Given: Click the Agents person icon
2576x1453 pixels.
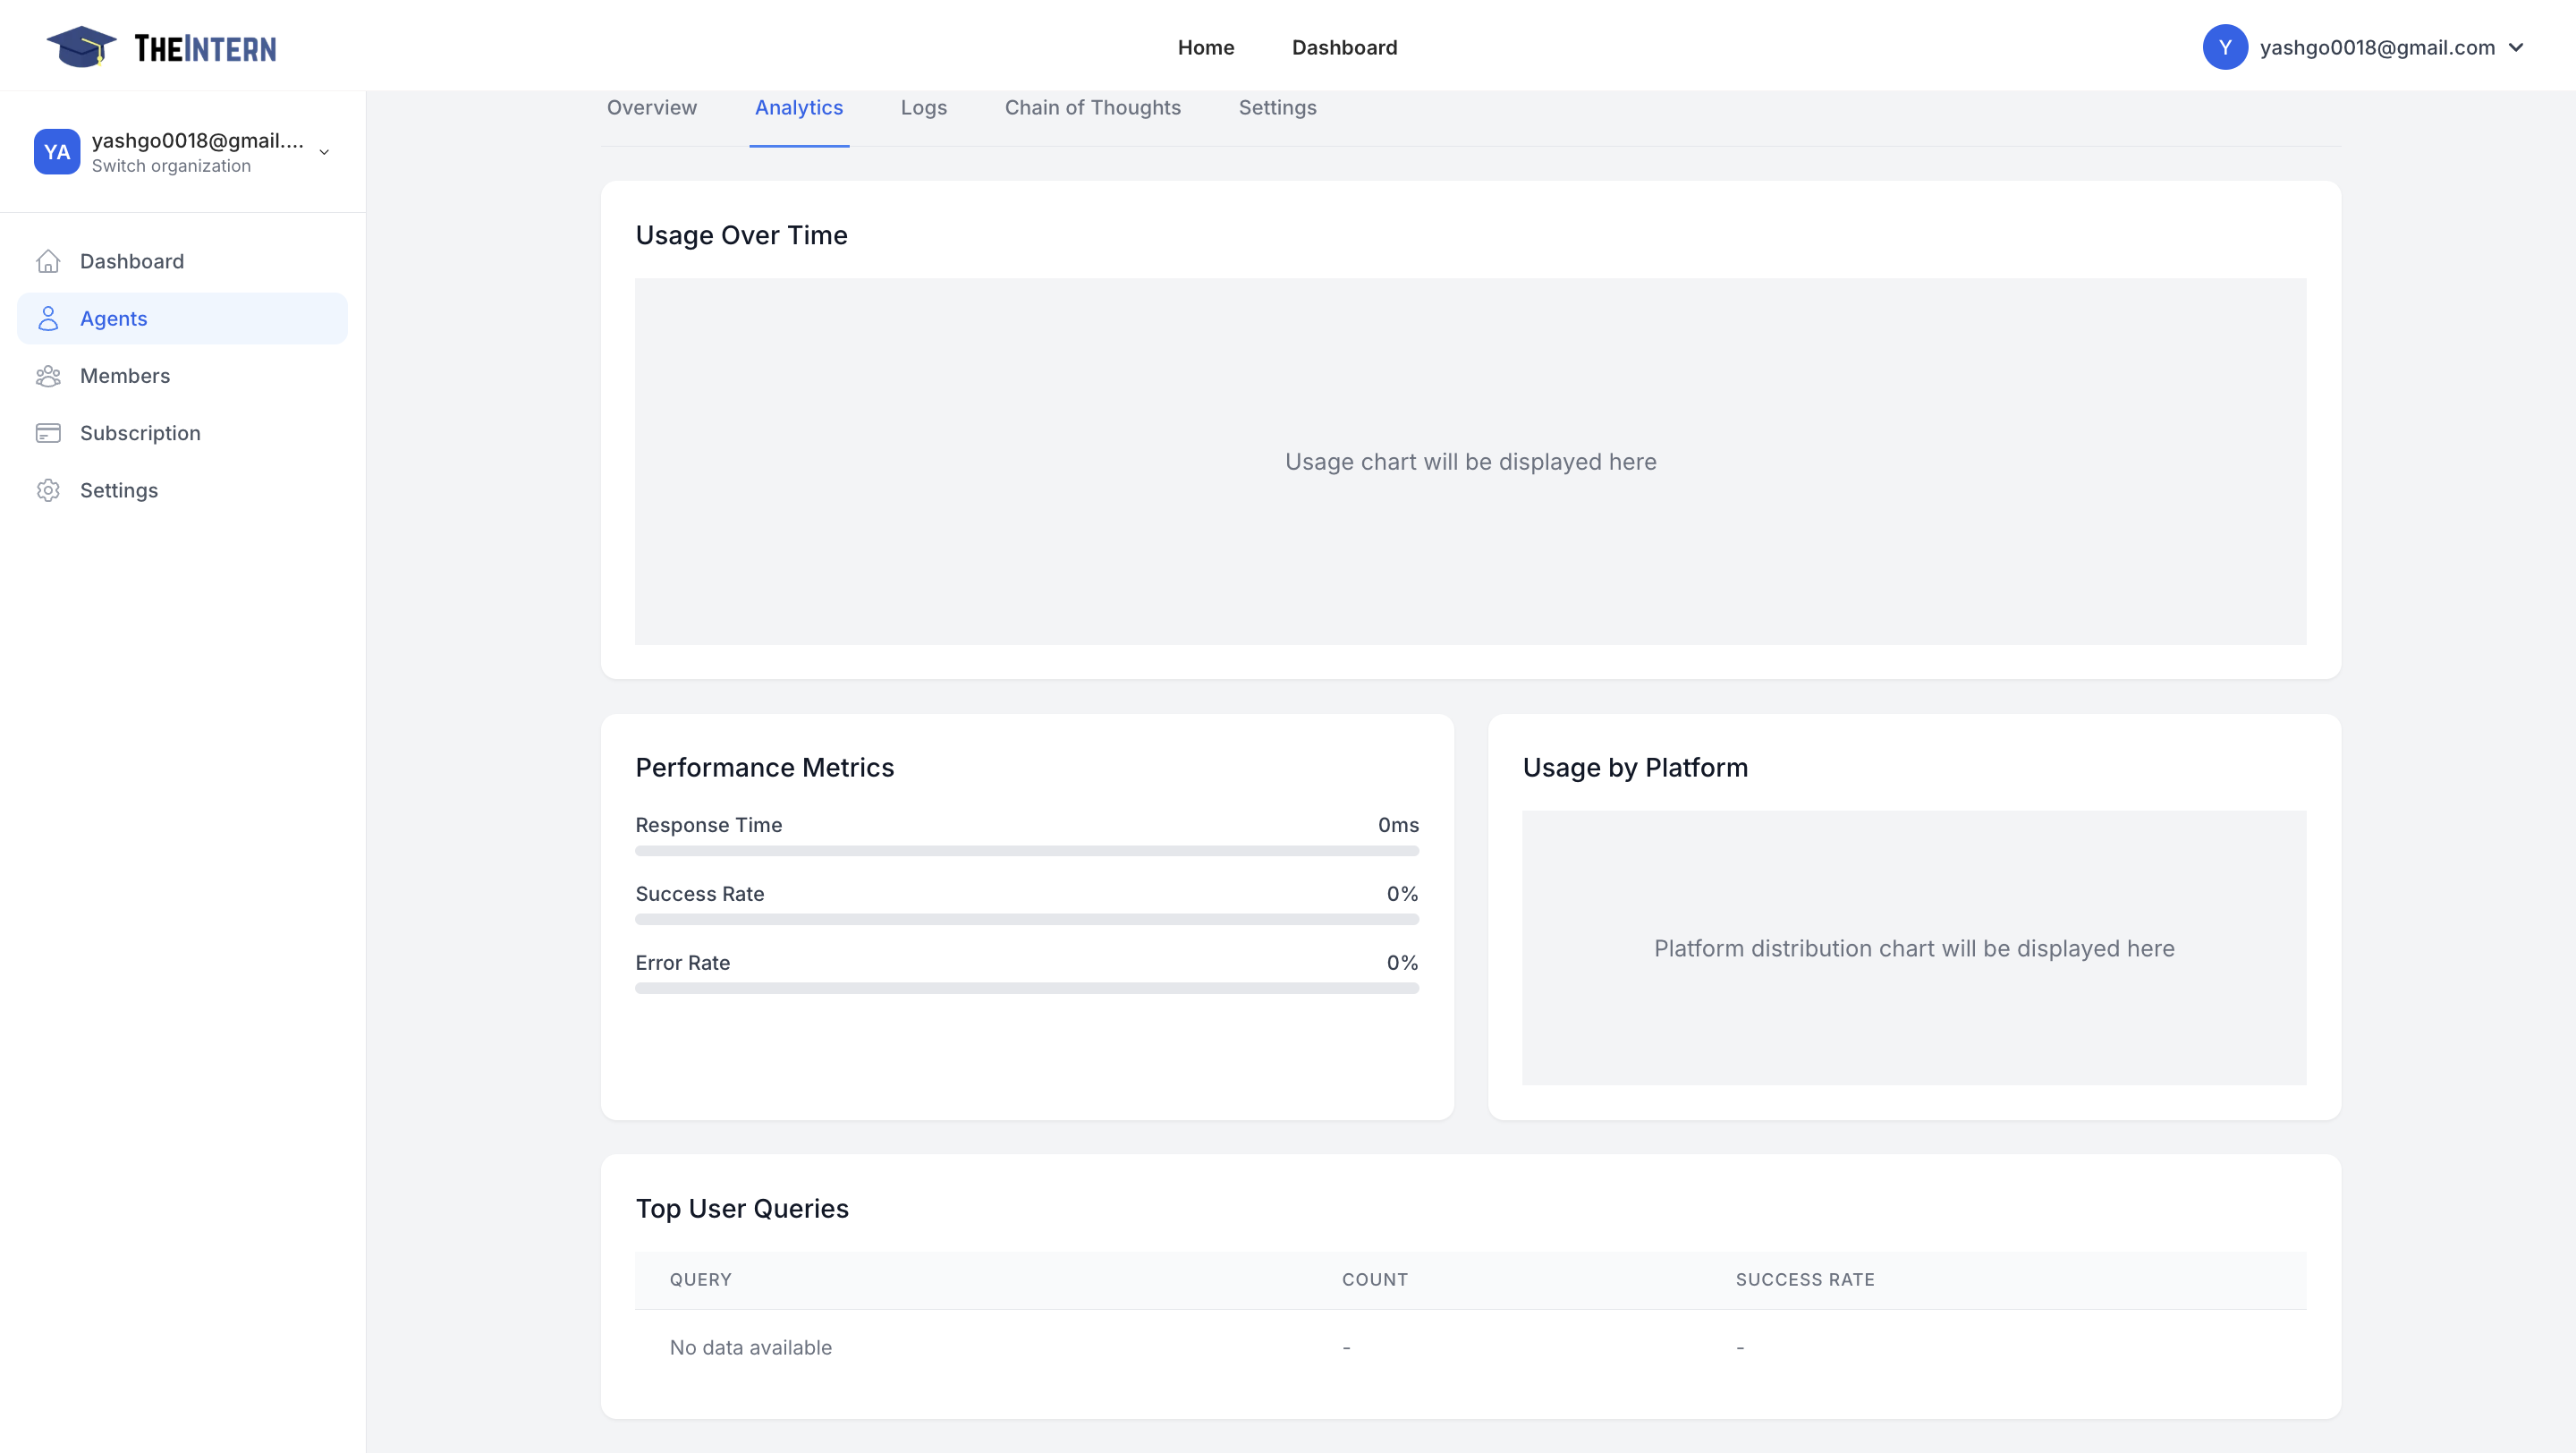Looking at the screenshot, I should (x=48, y=318).
